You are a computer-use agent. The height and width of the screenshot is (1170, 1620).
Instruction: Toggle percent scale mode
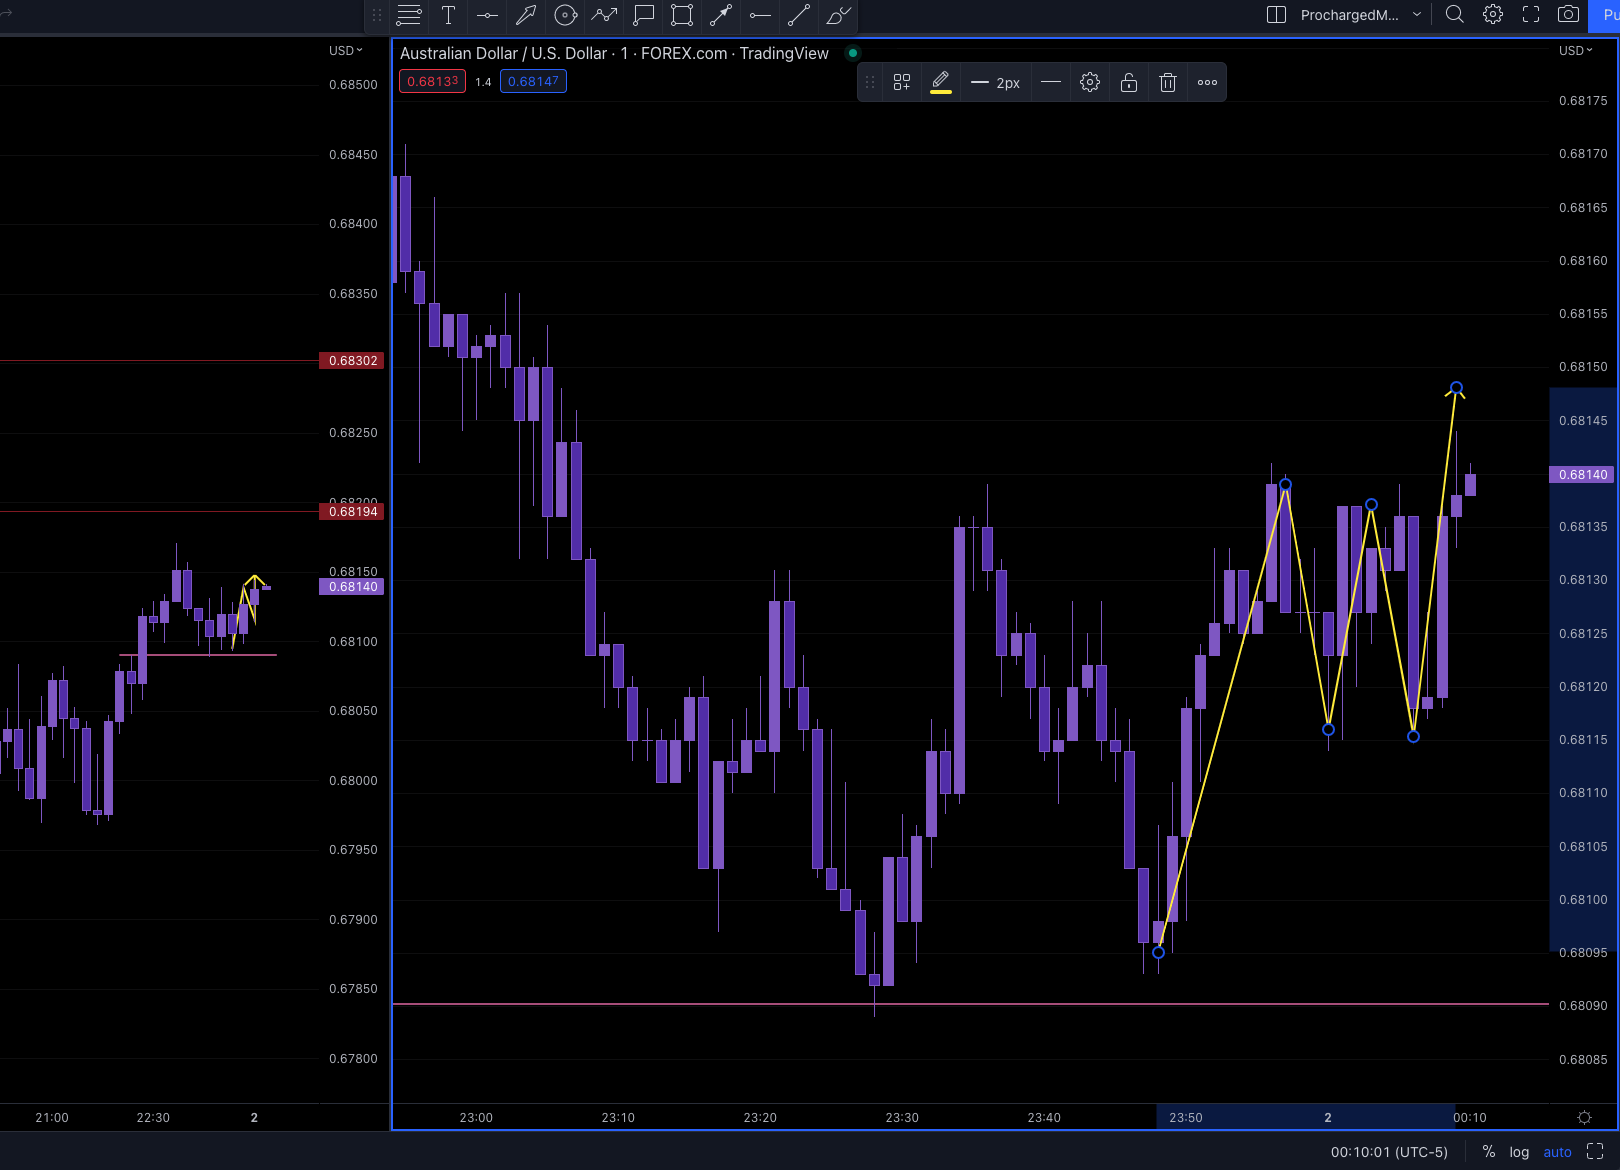click(1489, 1152)
